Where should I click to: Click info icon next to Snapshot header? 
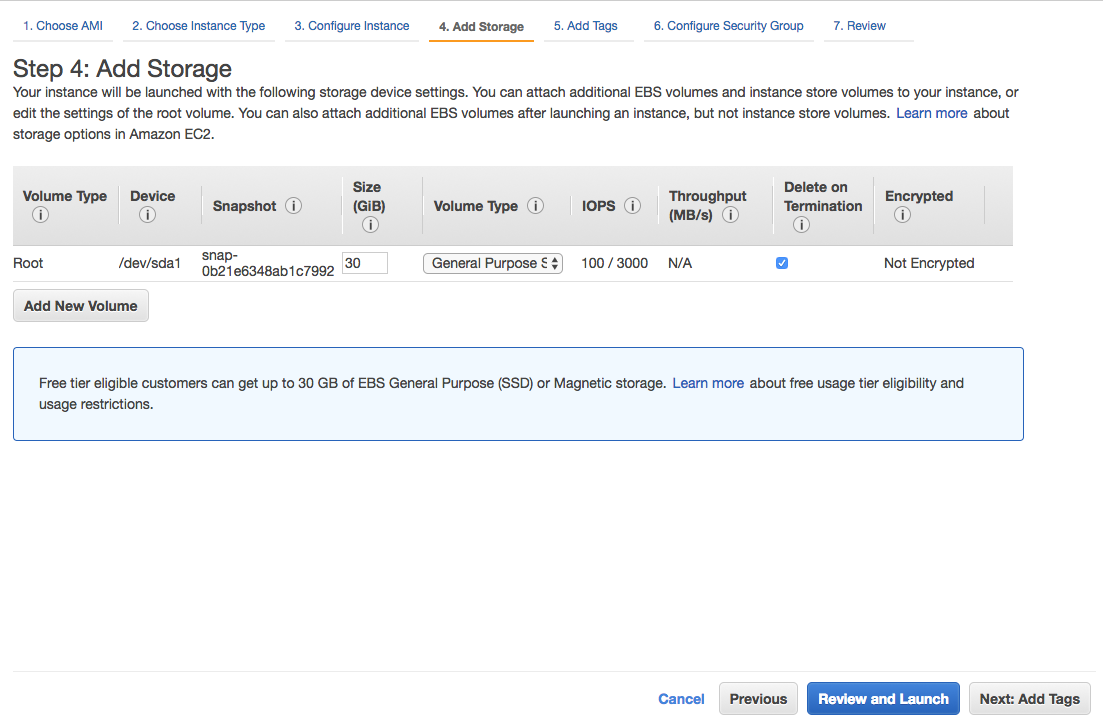(293, 205)
